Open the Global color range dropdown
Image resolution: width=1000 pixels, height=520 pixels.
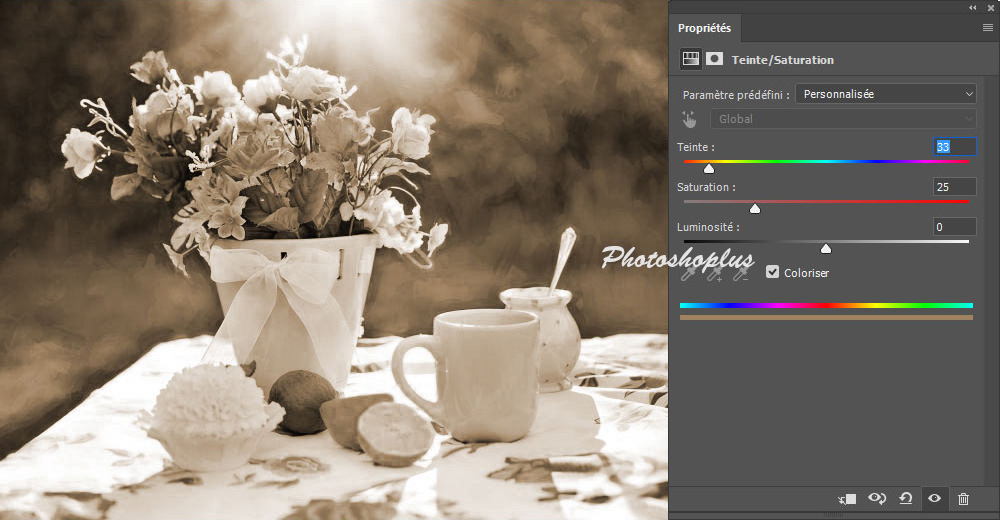tap(842, 119)
